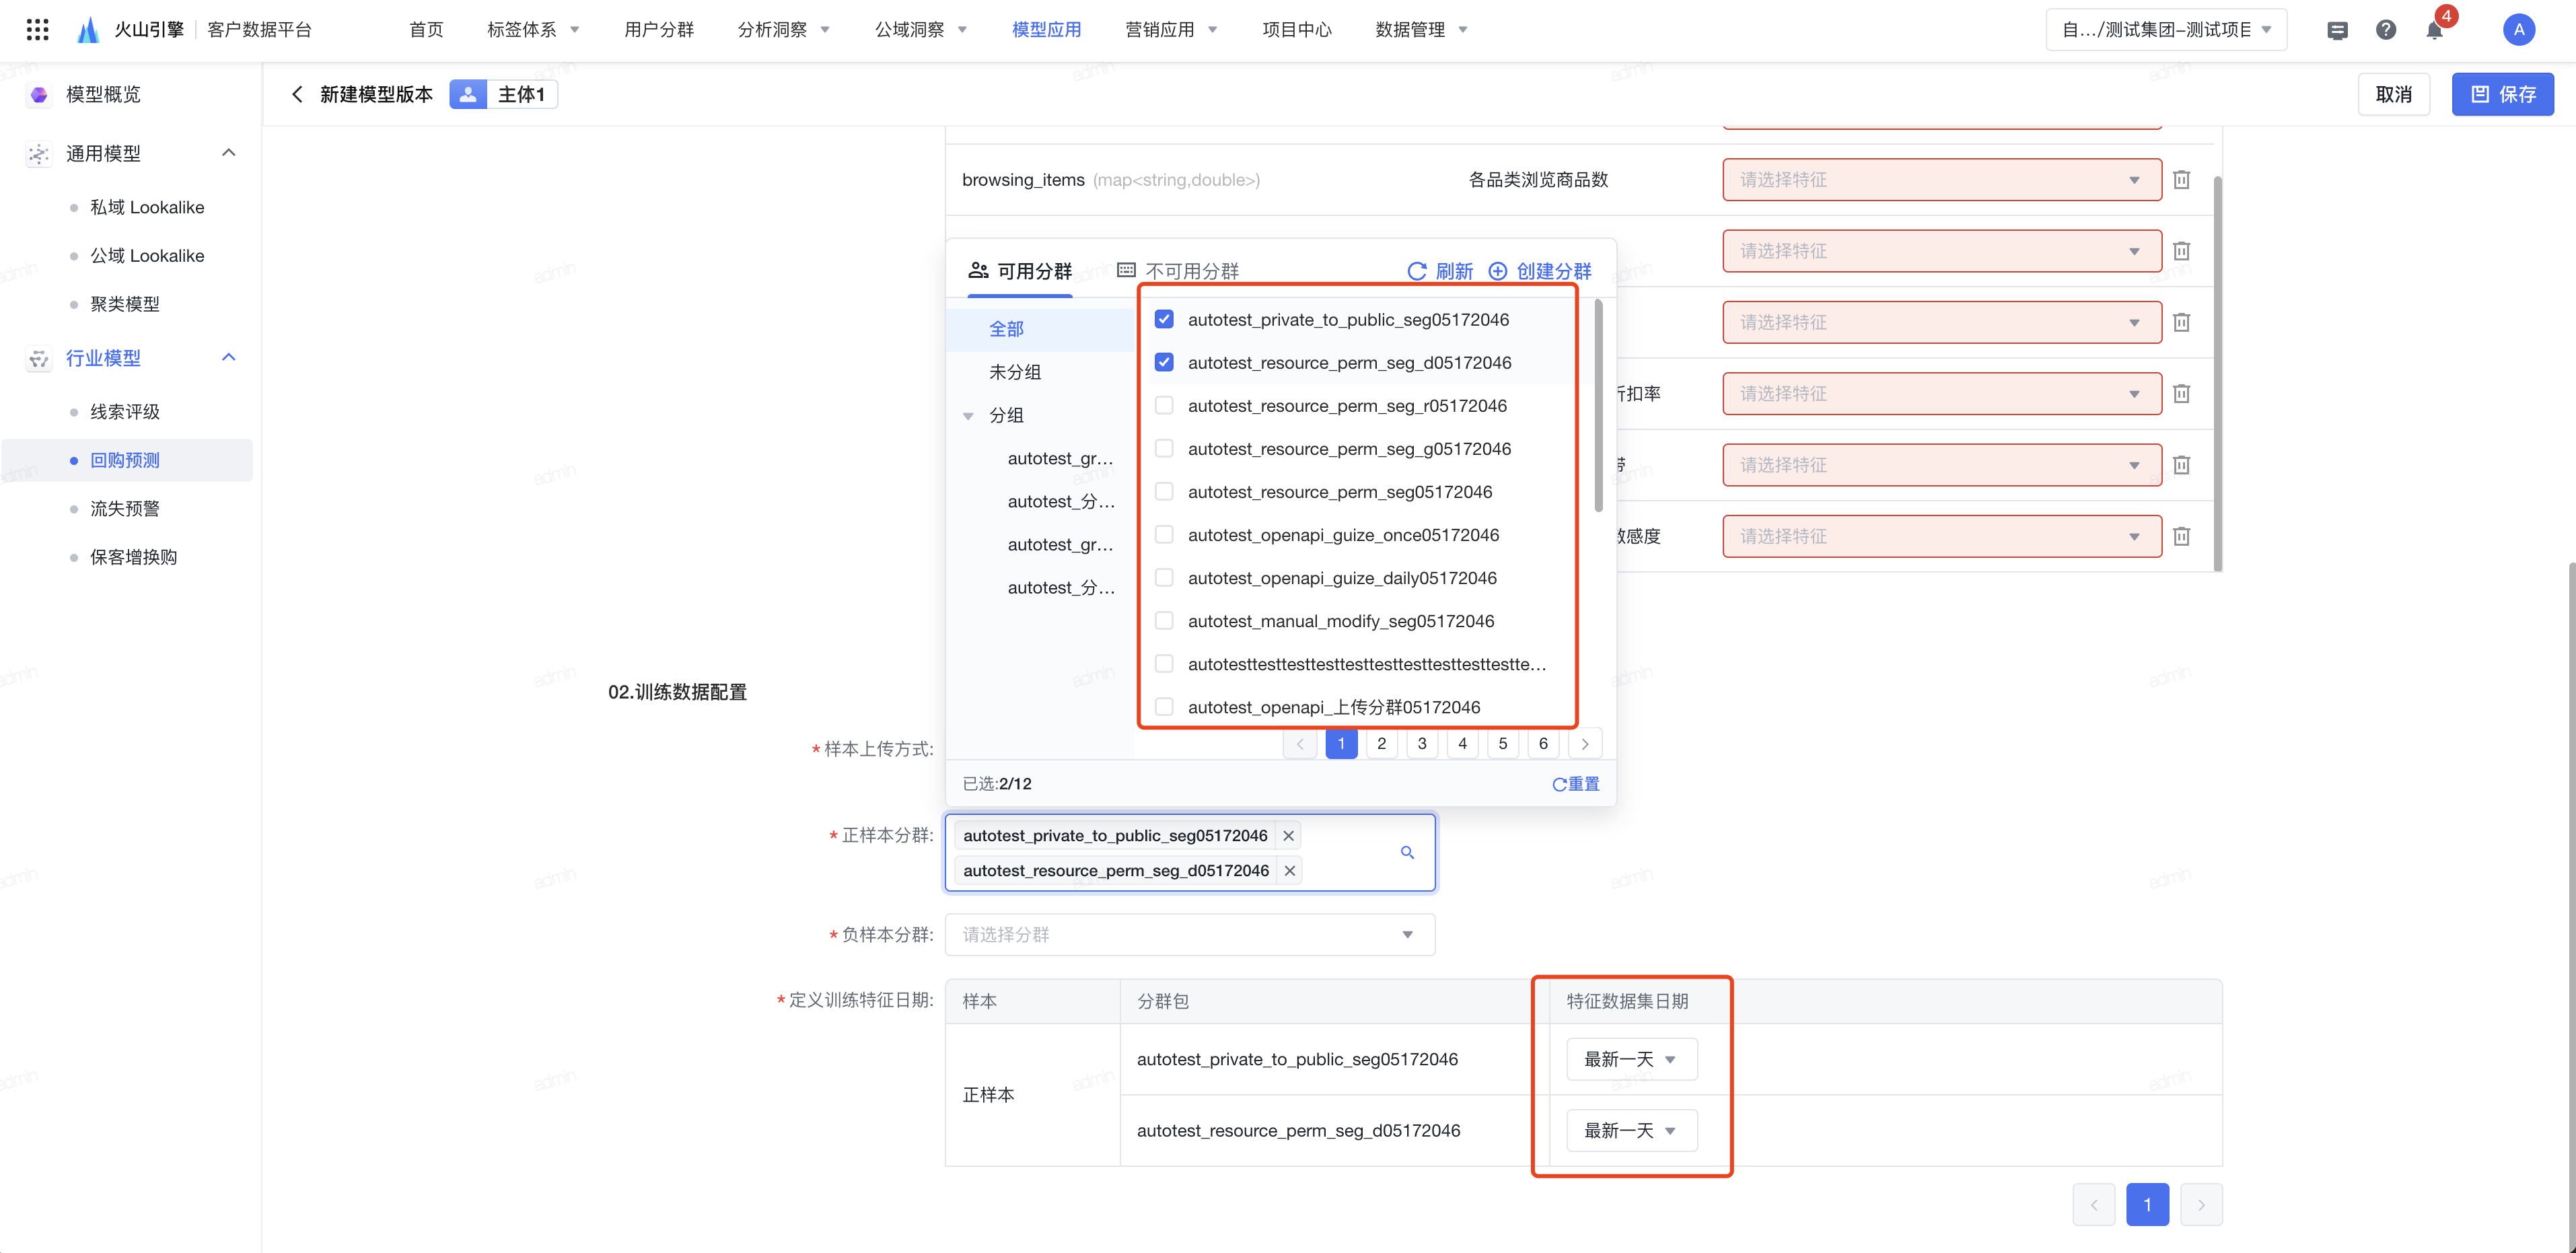Viewport: 2576px width, 1253px height.
Task: Open the 营销应用 menu
Action: point(1171,30)
